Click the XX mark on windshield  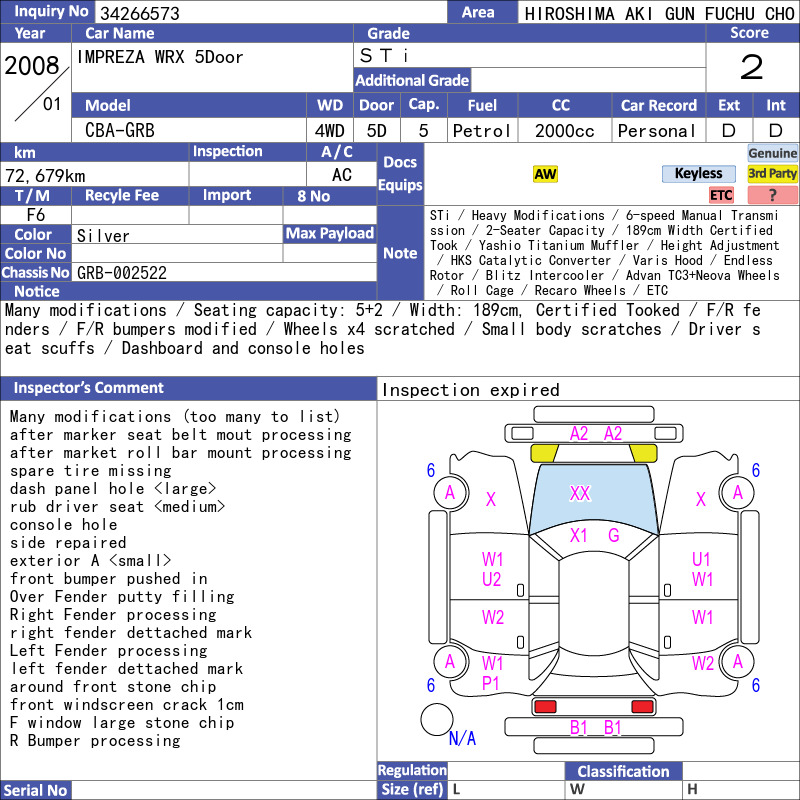coord(580,493)
